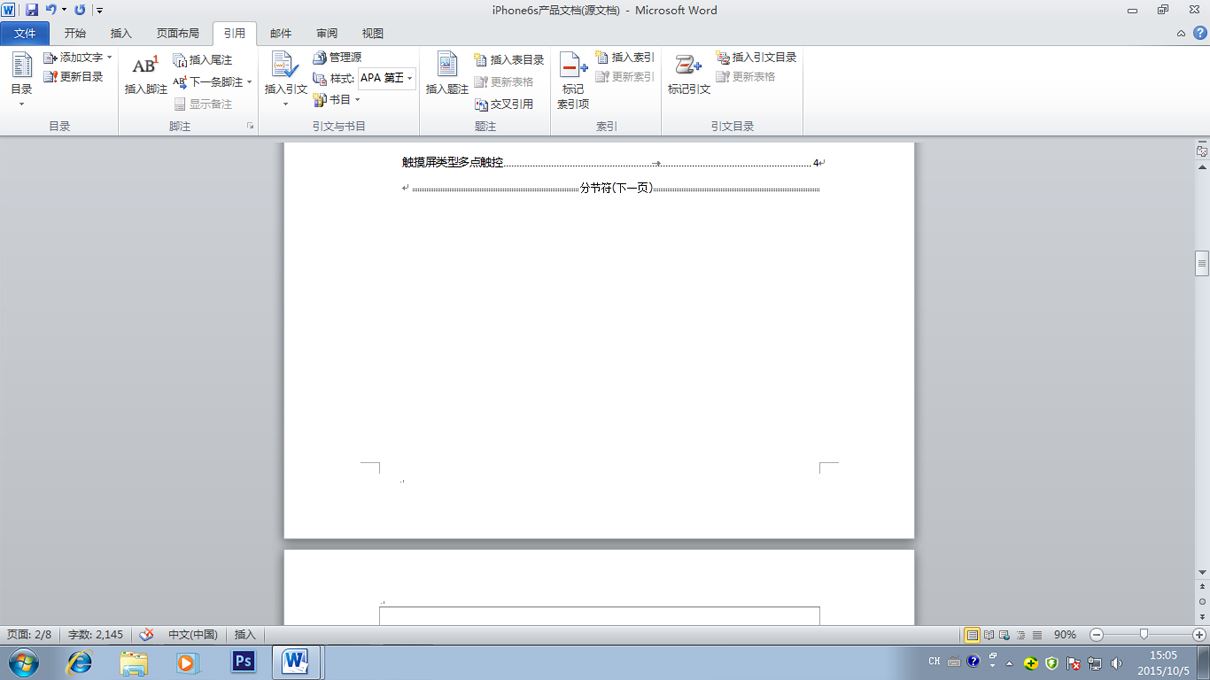The image size is (1210, 680).
Task: Click the Redo icon in quick access toolbar
Action: (80, 10)
